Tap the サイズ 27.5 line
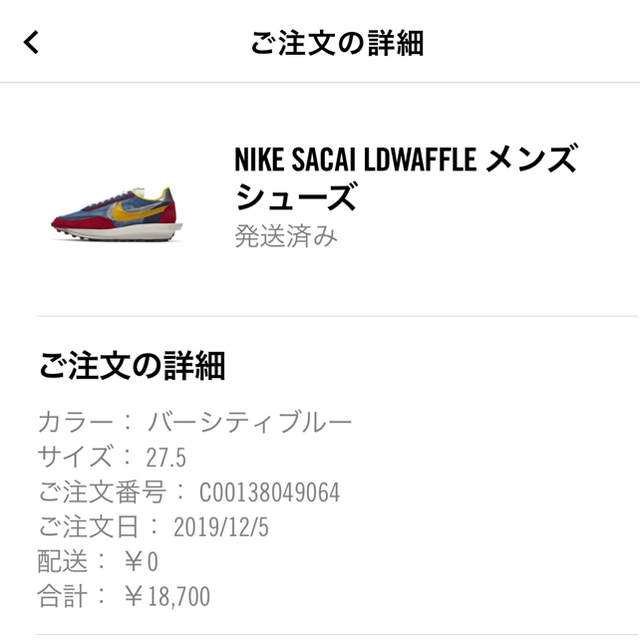640x640 pixels. coord(112,457)
